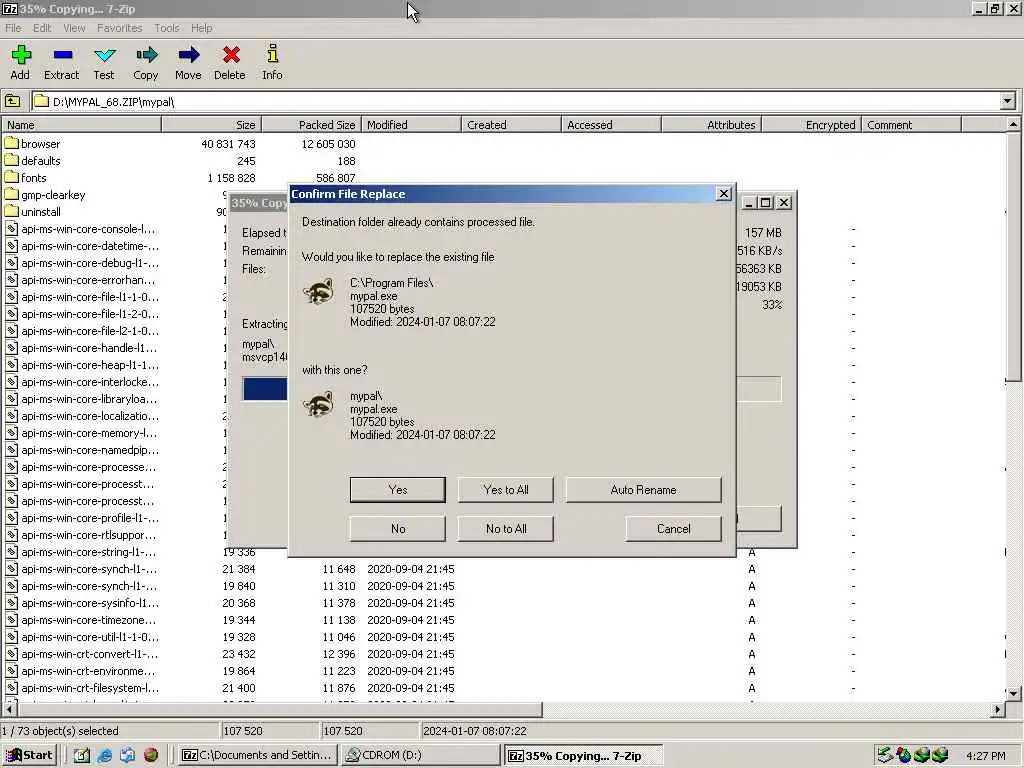The image size is (1024, 768).
Task: Sort by the Name column header
Action: point(81,125)
